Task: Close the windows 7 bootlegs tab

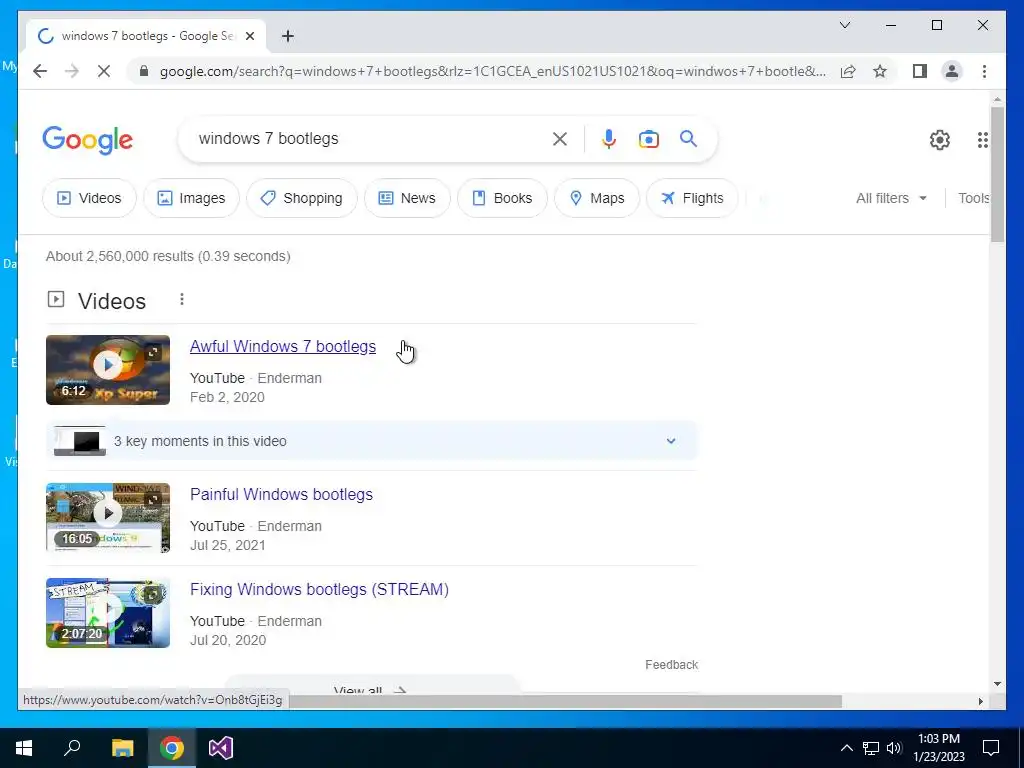Action: [249, 36]
